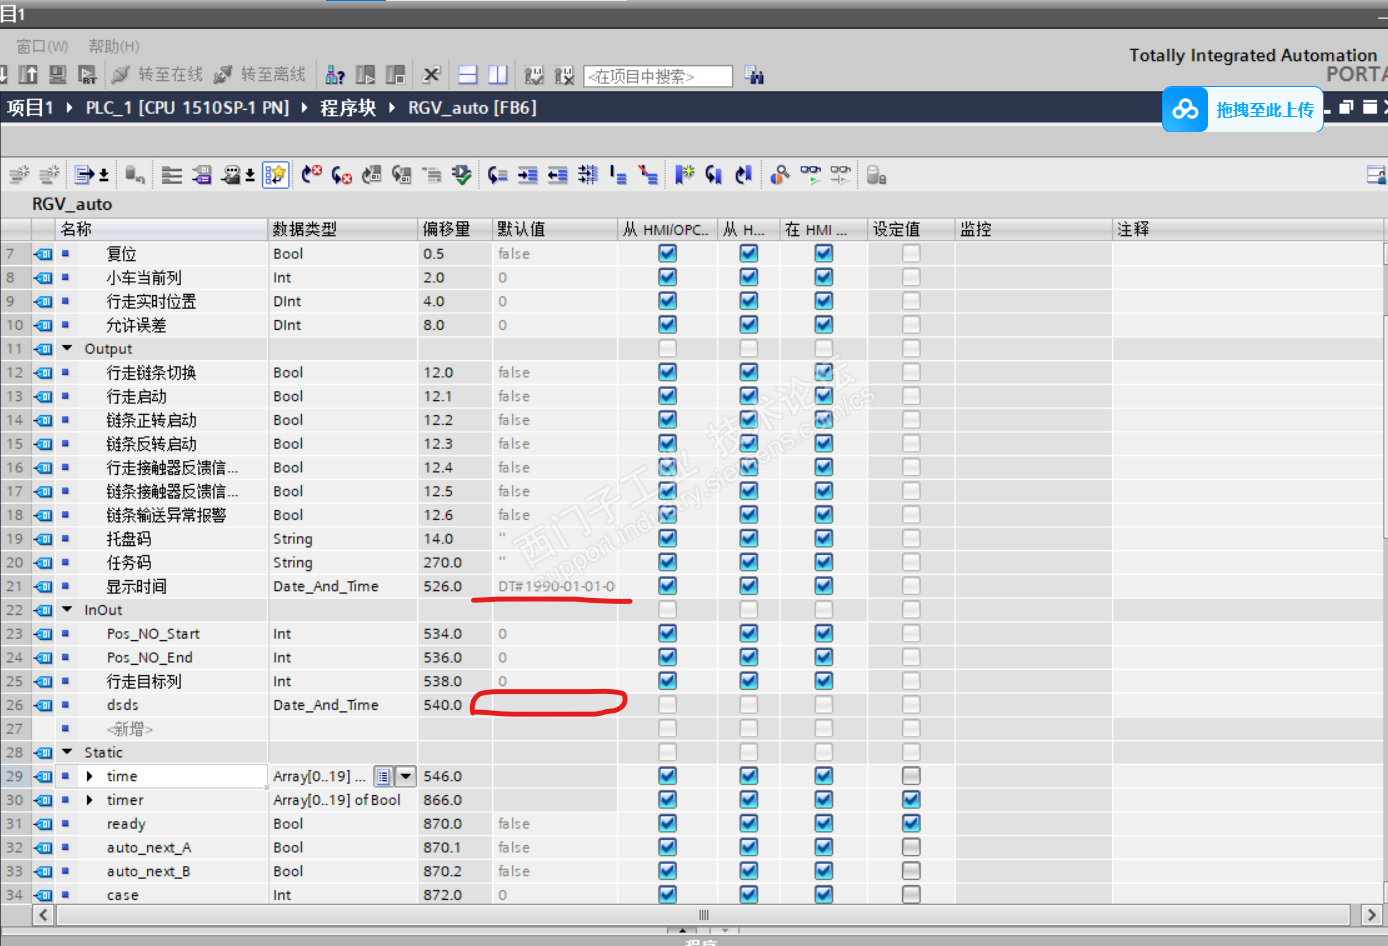Screen dimensions: 1388x946
Task: Start simulation via the toolbar icon
Action: pyautogui.click(x=58, y=75)
